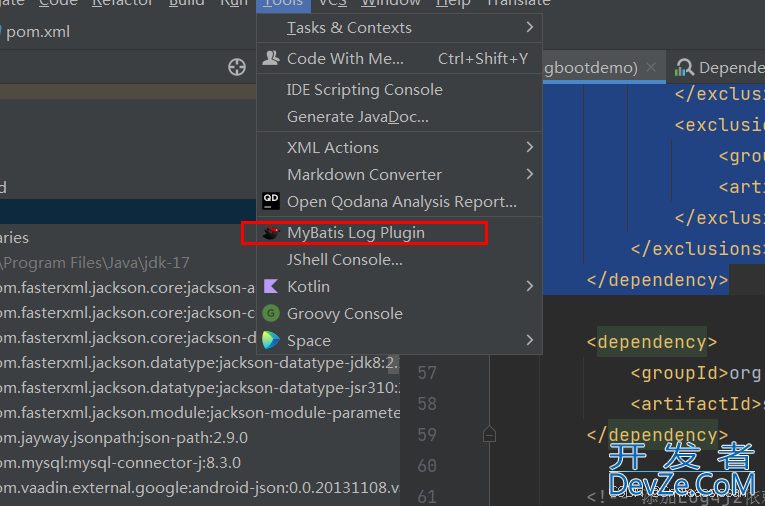Click the Space logo icon
Viewport: 765px width, 506px height.
271,340
